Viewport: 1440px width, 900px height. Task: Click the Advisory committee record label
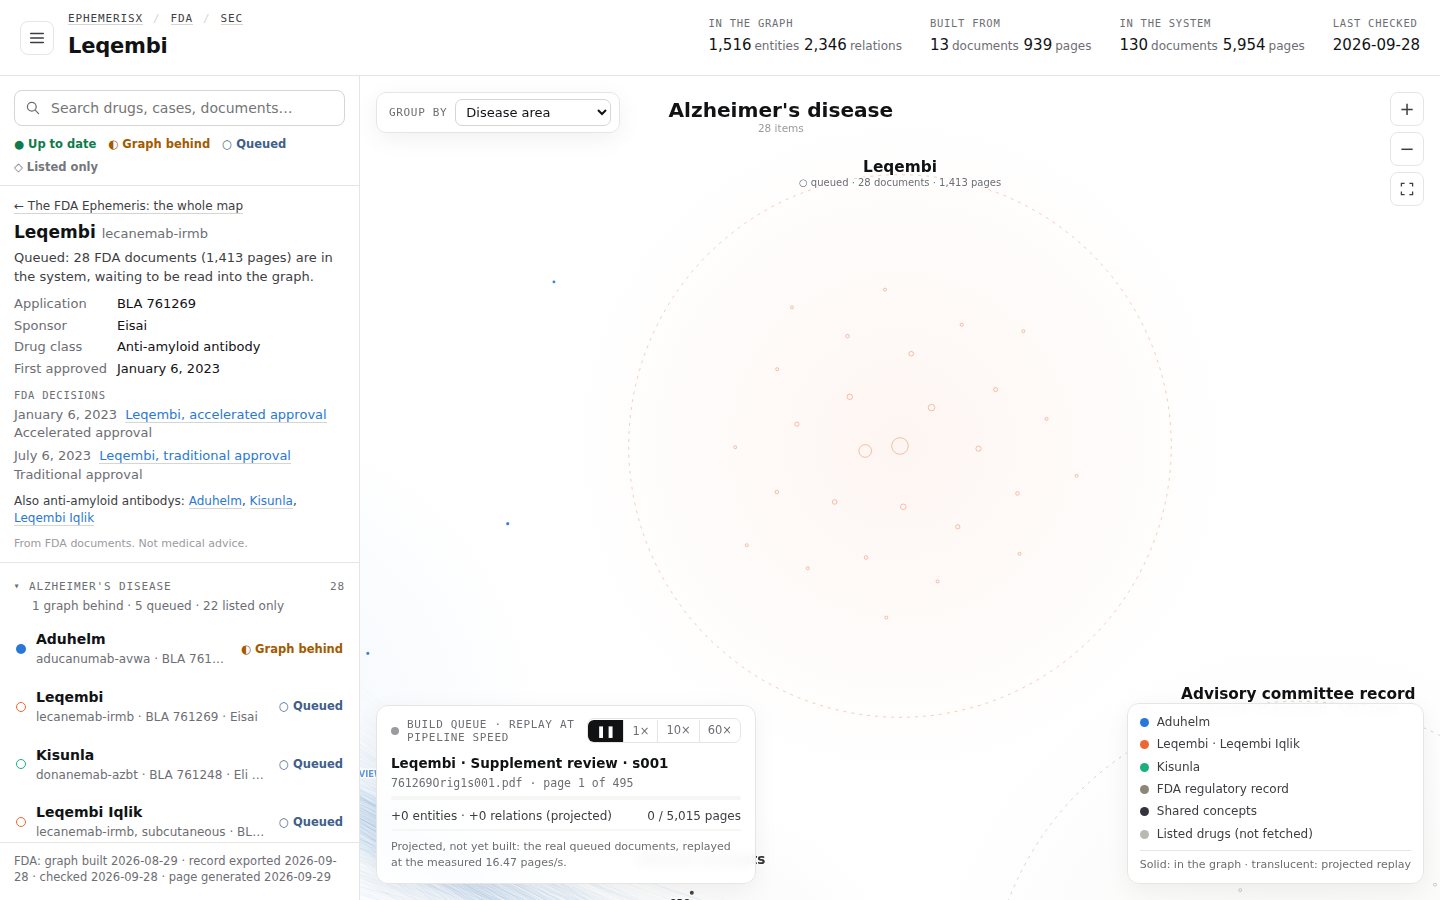(x=1298, y=693)
